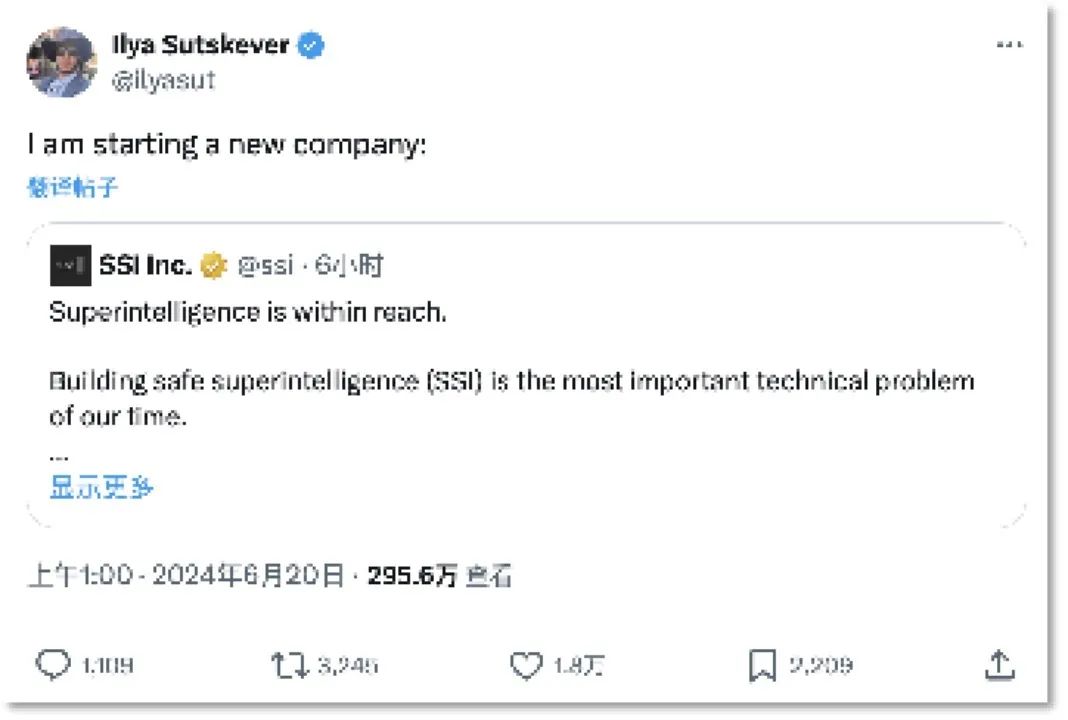Share the tweet via the upload icon

1000,663
